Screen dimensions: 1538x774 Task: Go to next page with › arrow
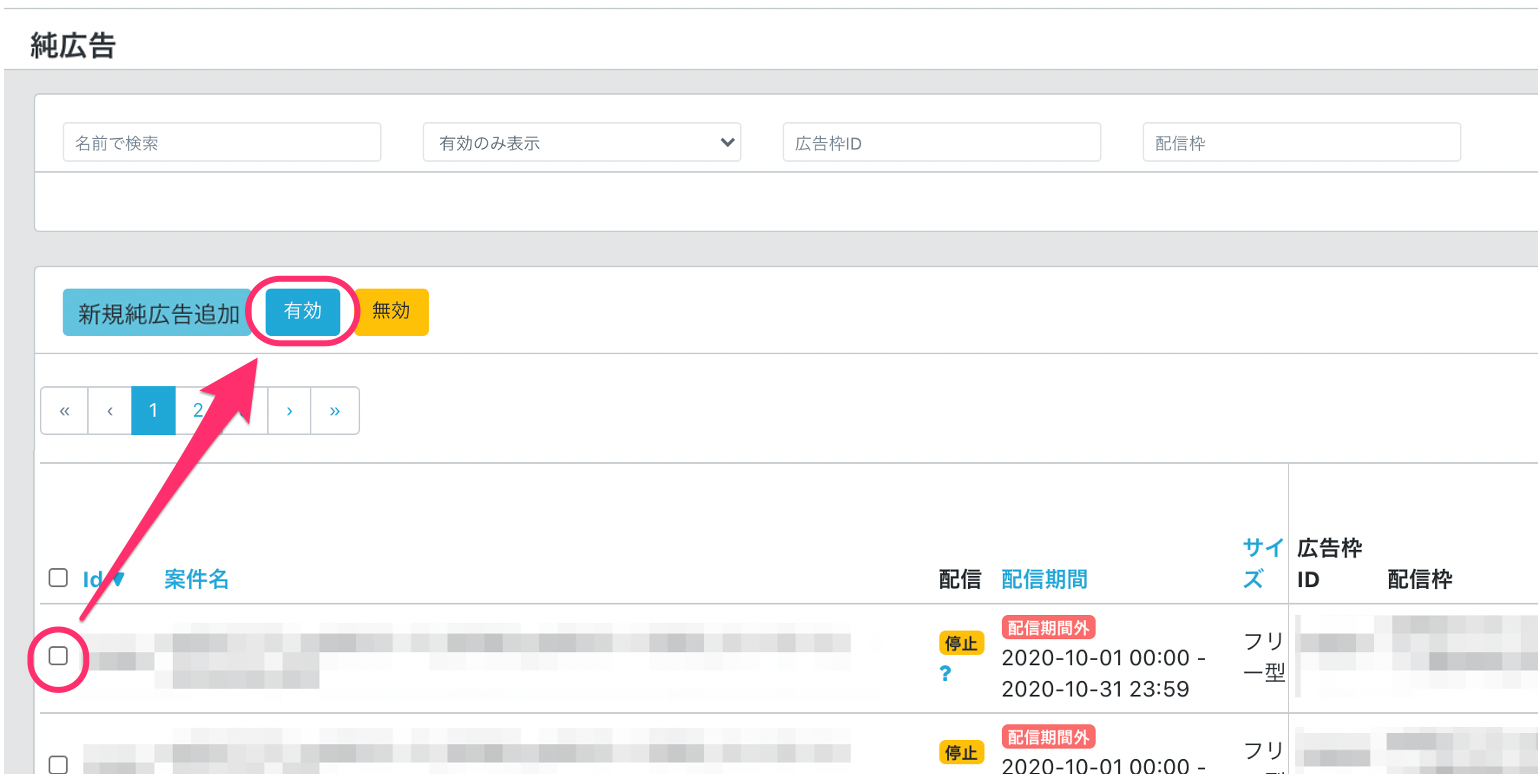289,411
